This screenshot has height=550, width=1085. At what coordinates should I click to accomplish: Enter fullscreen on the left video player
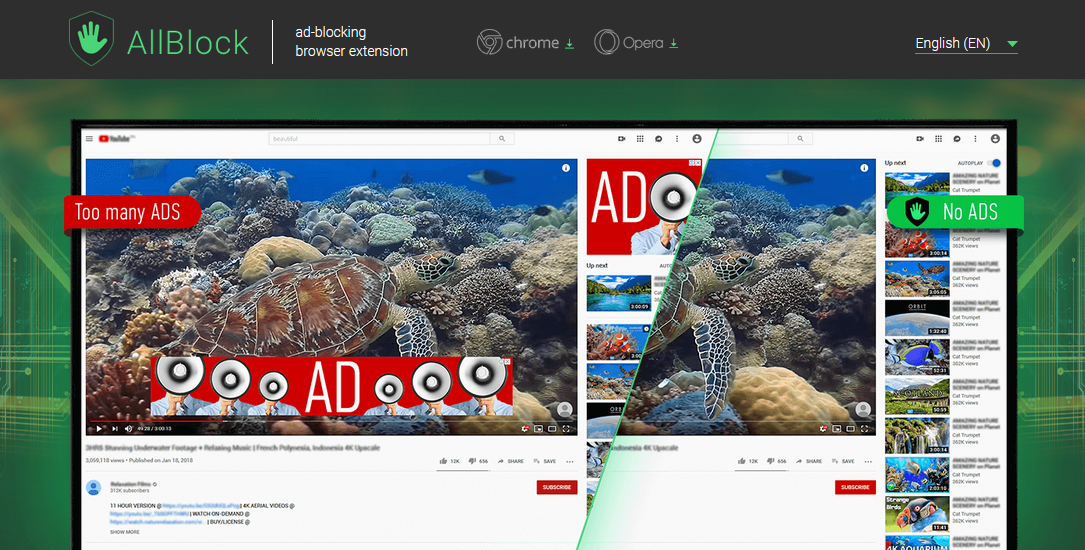pyautogui.click(x=567, y=429)
